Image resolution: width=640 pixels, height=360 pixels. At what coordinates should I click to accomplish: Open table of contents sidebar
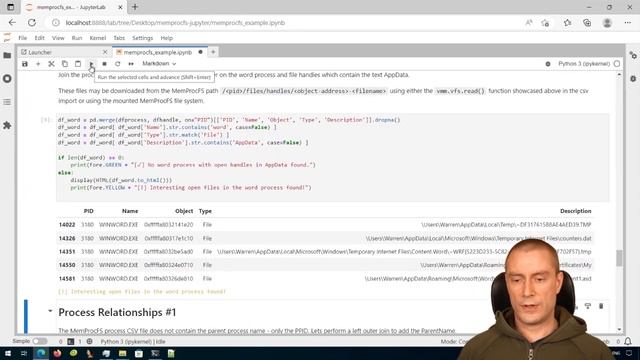7,102
